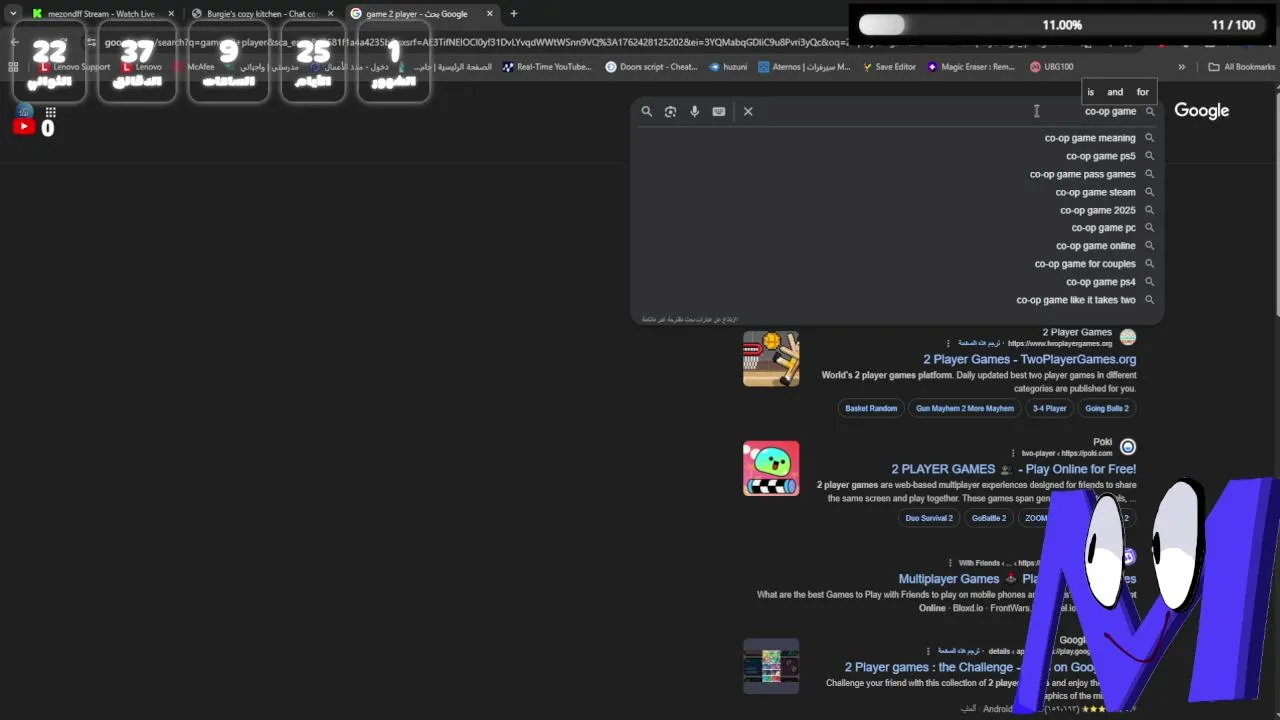Open Save Editor bookmark
The height and width of the screenshot is (720, 1280).
click(888, 67)
